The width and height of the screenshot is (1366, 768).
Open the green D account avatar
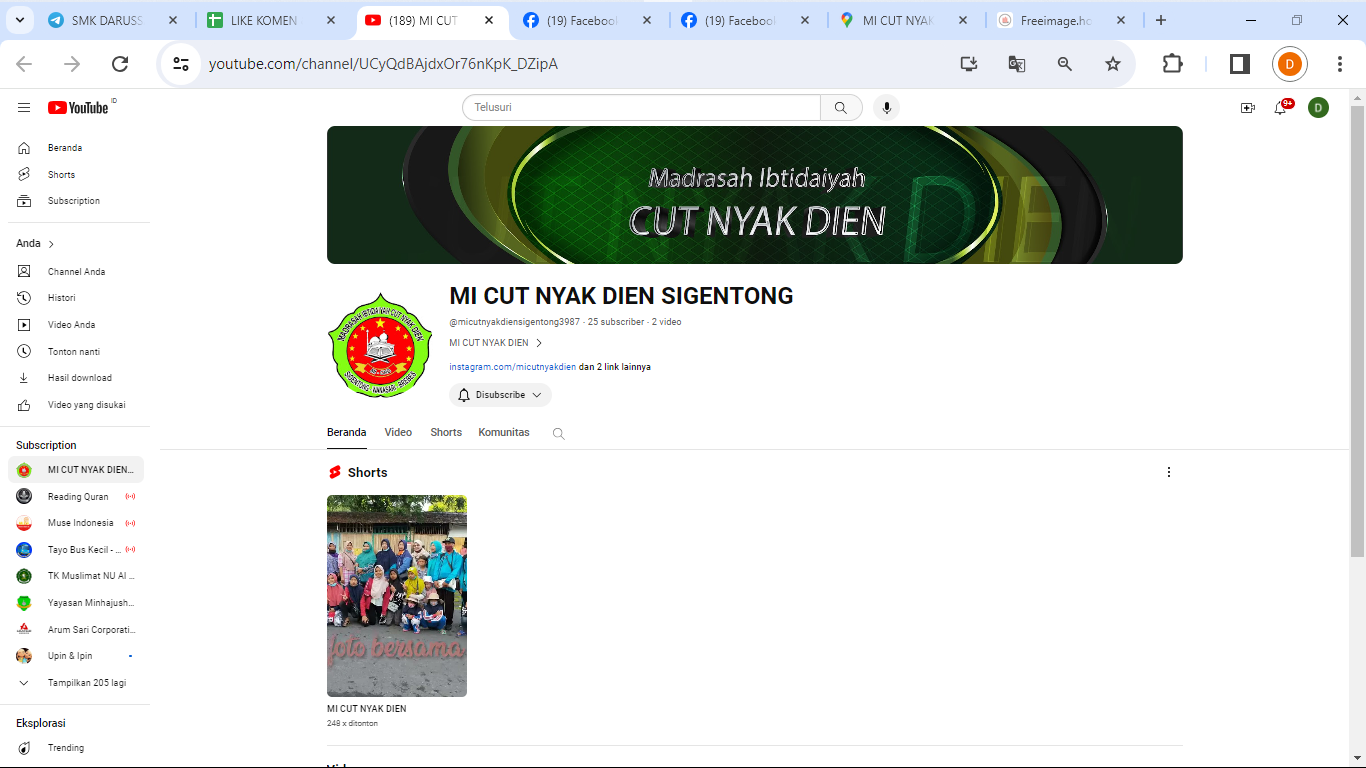pyautogui.click(x=1318, y=107)
